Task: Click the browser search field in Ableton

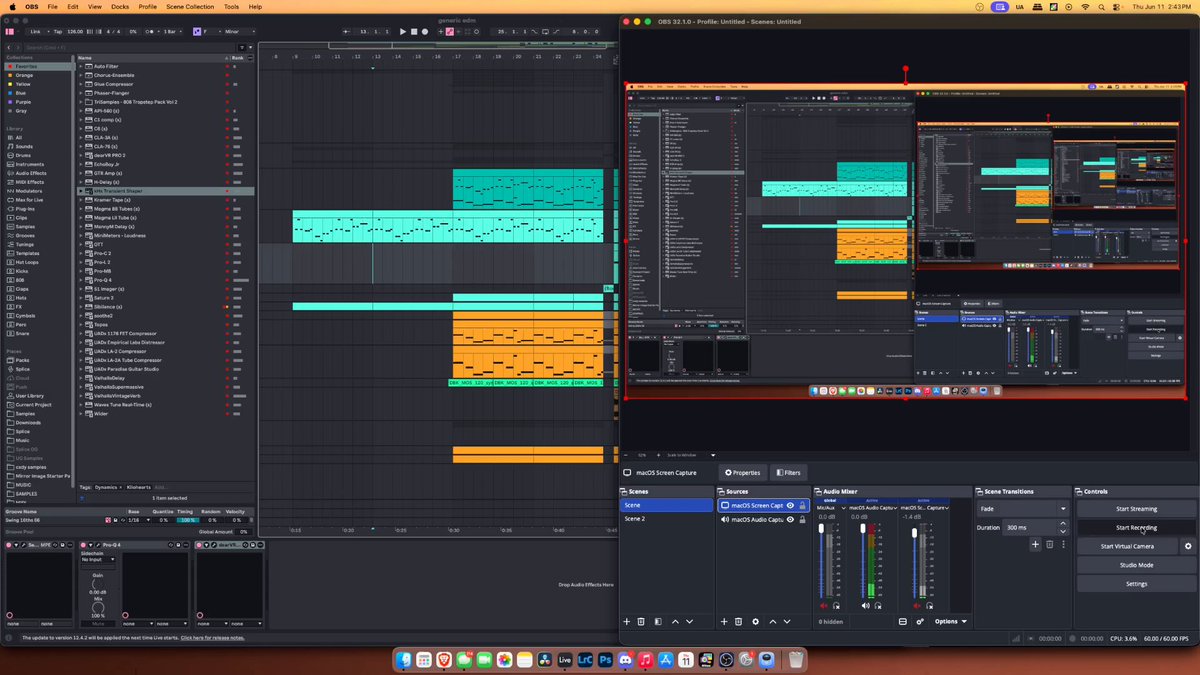Action: click(130, 47)
